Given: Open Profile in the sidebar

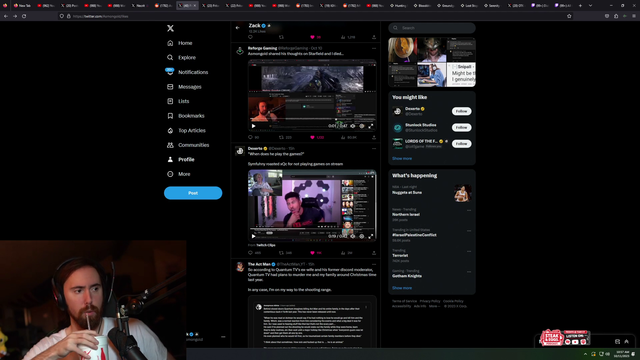Looking at the screenshot, I should click(x=180, y=160).
